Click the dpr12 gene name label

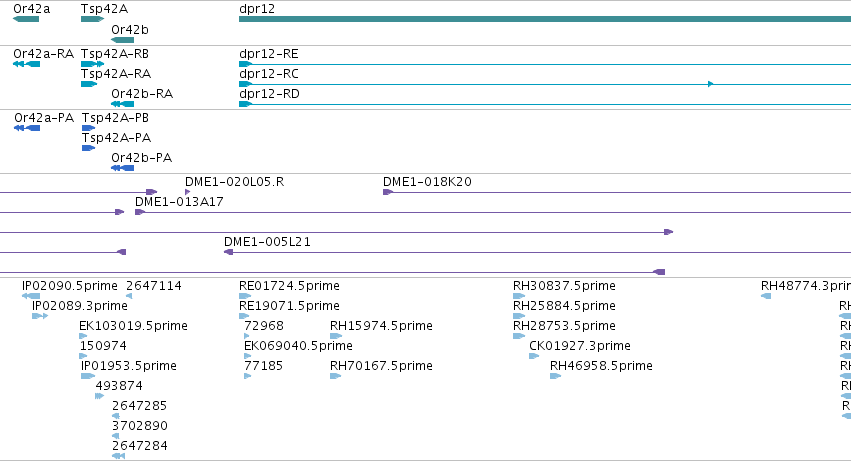click(x=257, y=9)
